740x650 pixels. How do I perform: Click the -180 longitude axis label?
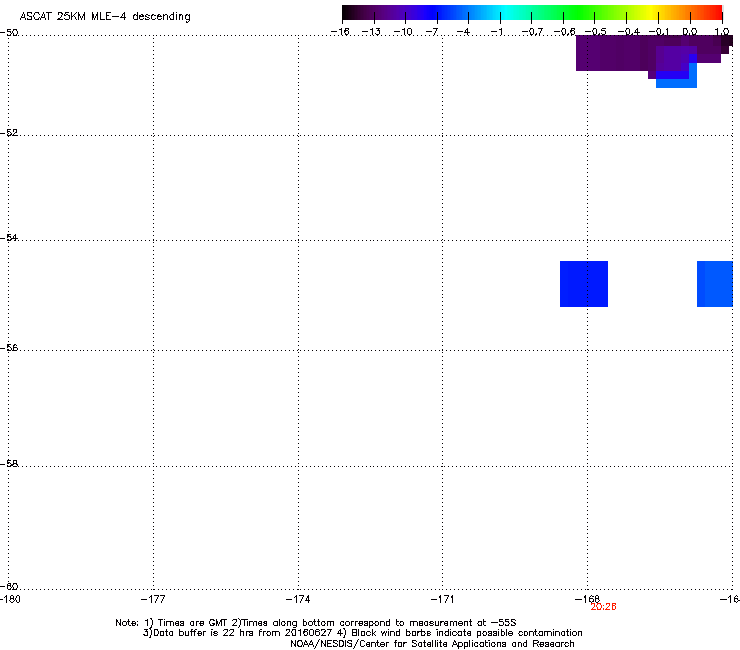point(10,599)
